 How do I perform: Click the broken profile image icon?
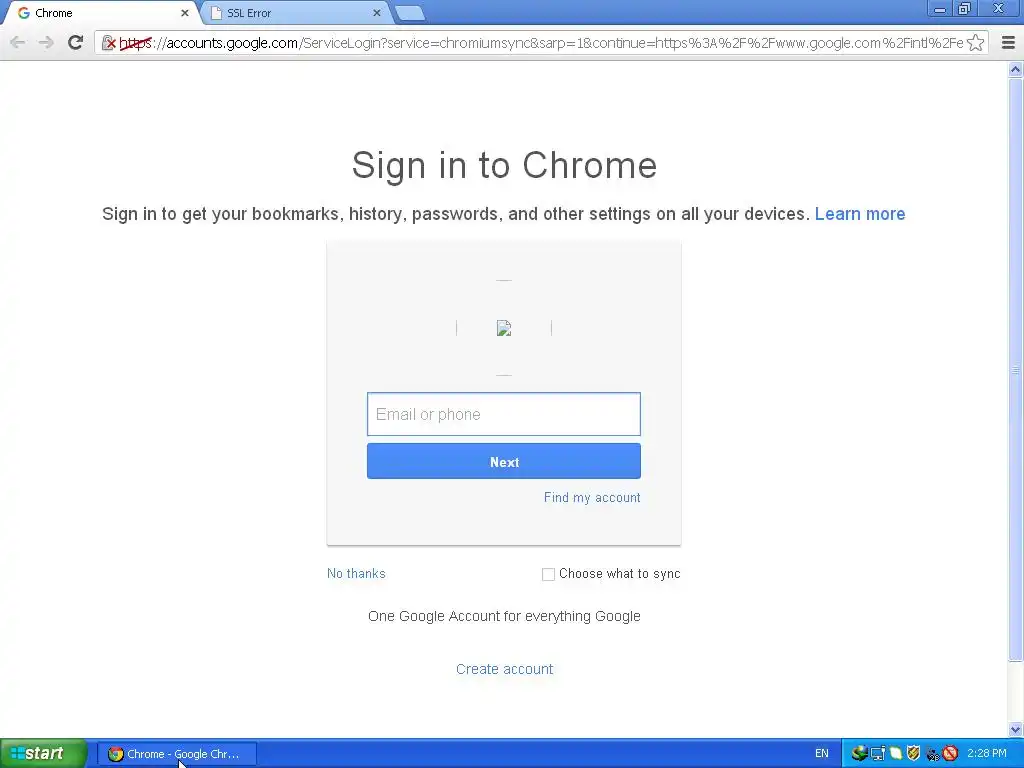(x=504, y=328)
